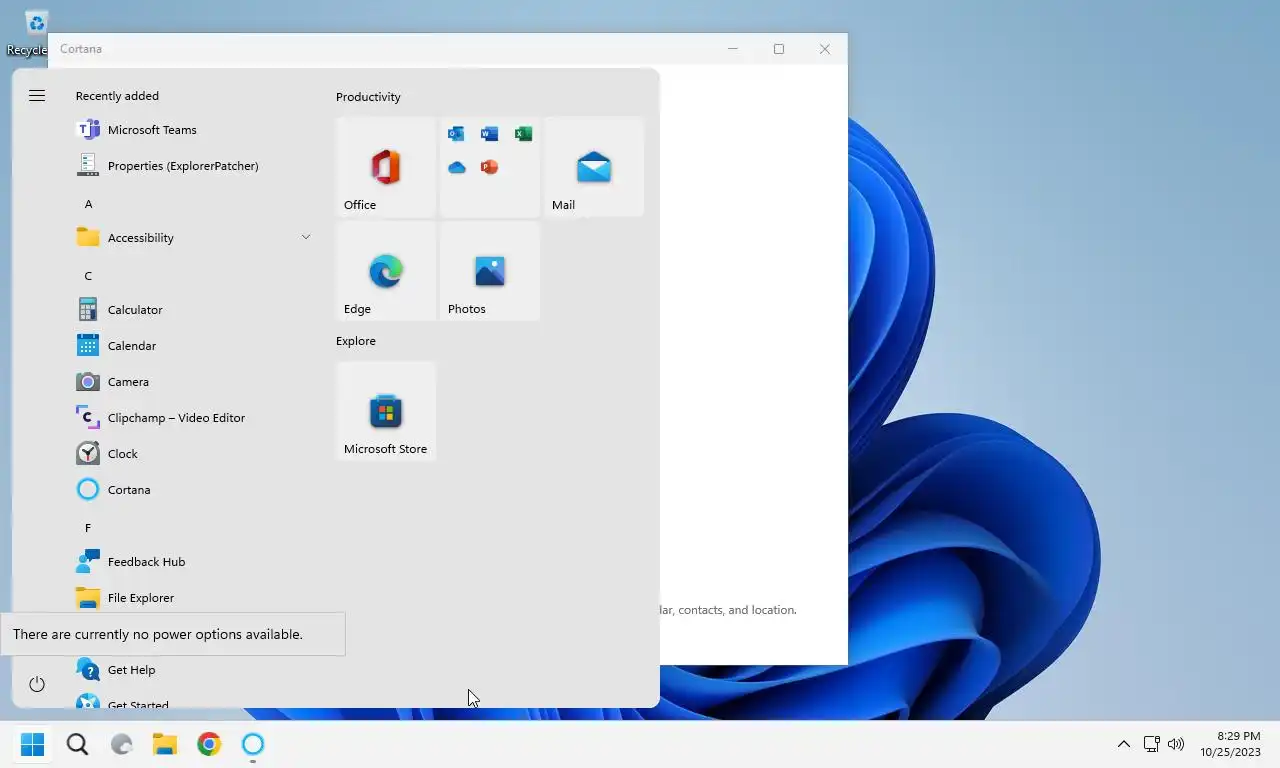Switch to Cortana on the taskbar
This screenshot has width=1280, height=768.
[253, 744]
